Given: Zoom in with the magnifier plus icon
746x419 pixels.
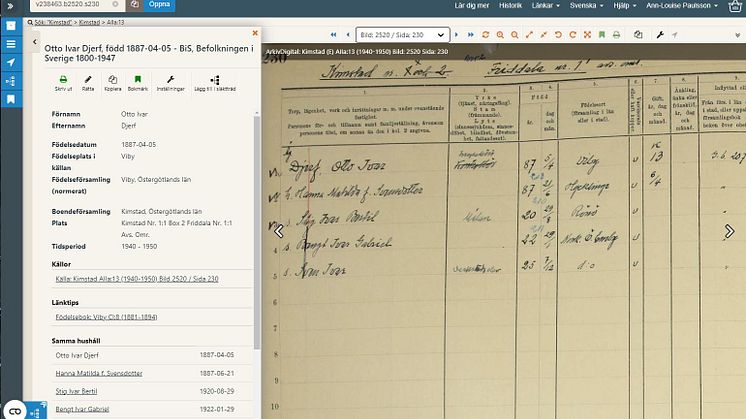Looking at the screenshot, I should pos(500,35).
